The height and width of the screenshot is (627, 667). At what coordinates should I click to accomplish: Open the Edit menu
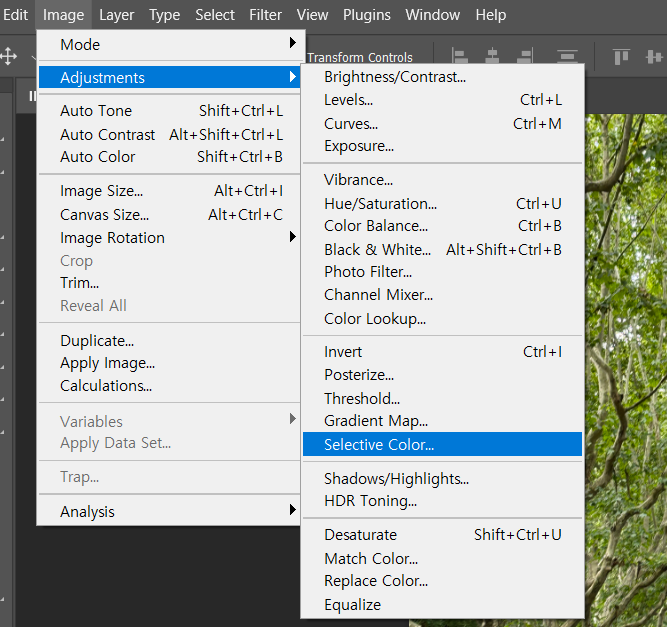(15, 15)
